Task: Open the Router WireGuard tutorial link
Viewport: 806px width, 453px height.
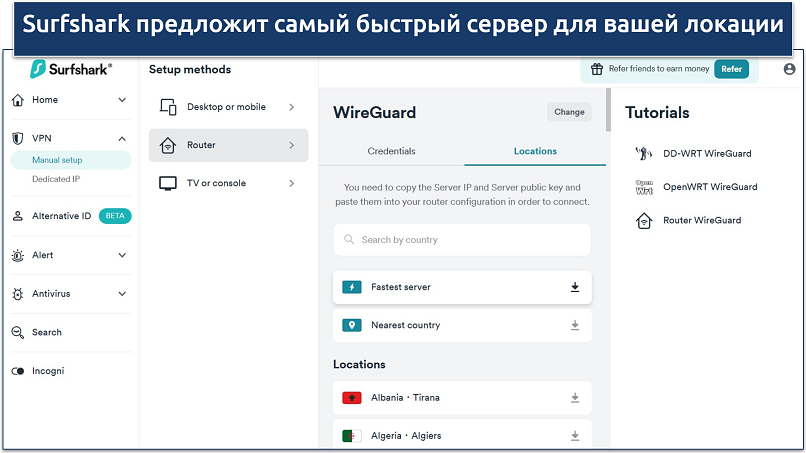Action: click(x=702, y=220)
